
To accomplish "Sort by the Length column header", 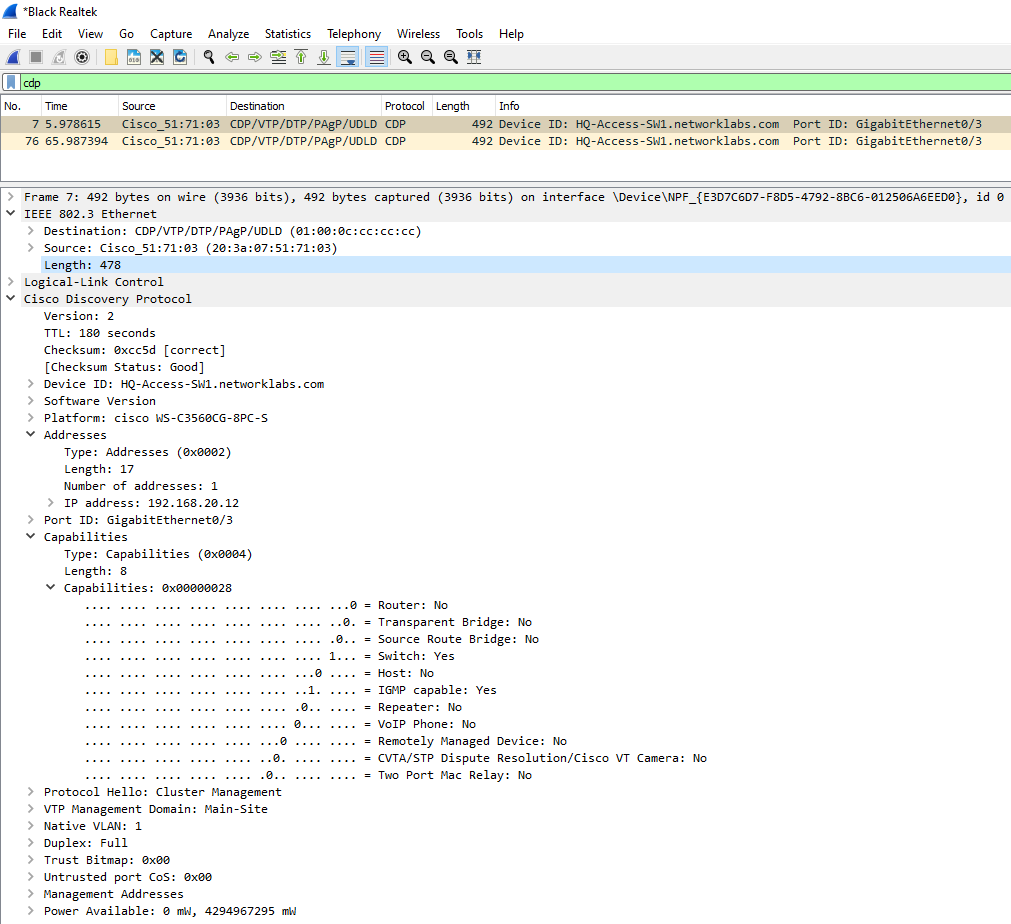I will tap(464, 106).
